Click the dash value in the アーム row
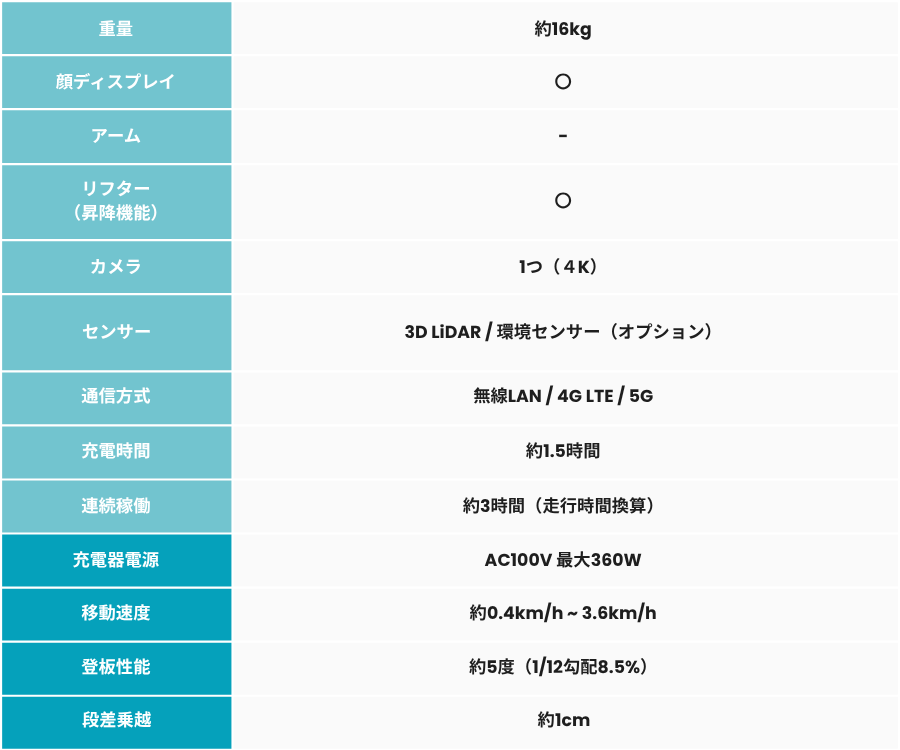This screenshot has height=750, width=900. click(563, 136)
